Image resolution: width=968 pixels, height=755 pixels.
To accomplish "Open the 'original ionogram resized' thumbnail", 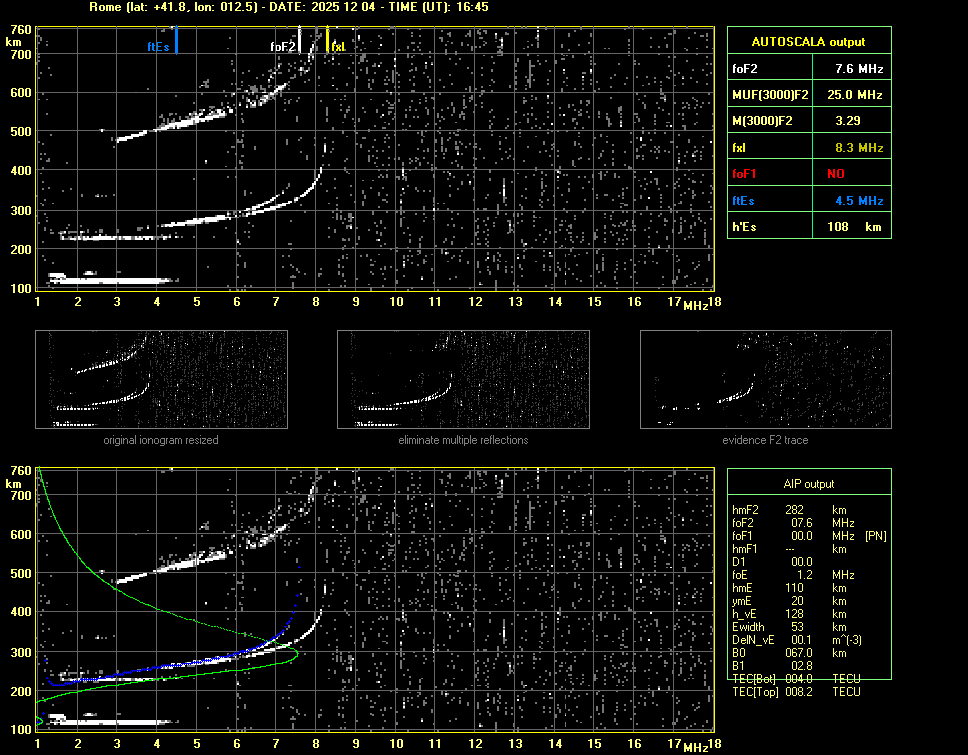I will coord(161,380).
